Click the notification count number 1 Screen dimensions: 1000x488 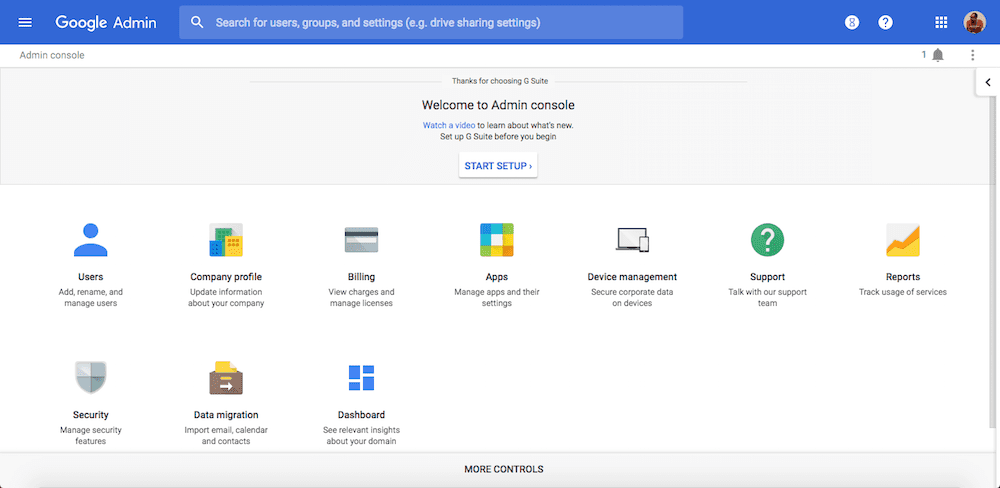click(923, 55)
